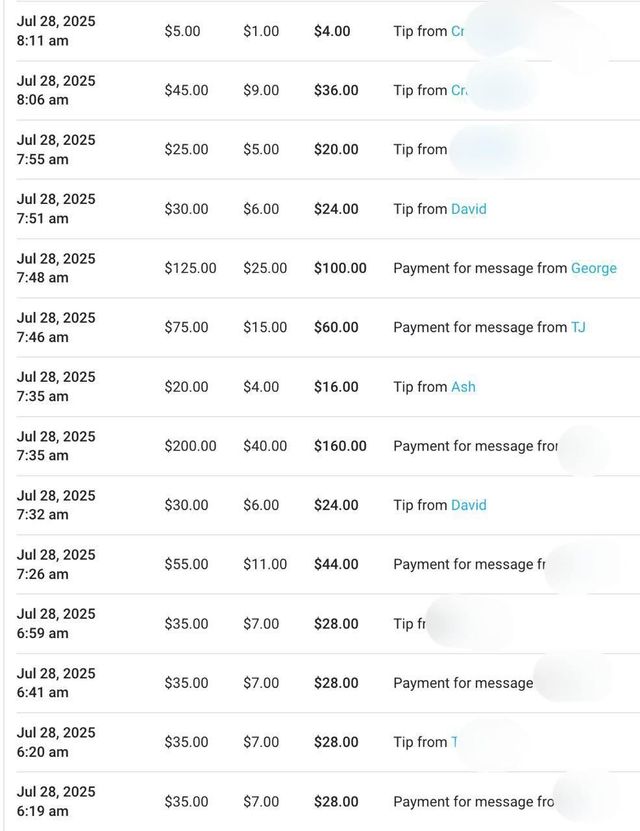Open TJ's profile link

578,327
